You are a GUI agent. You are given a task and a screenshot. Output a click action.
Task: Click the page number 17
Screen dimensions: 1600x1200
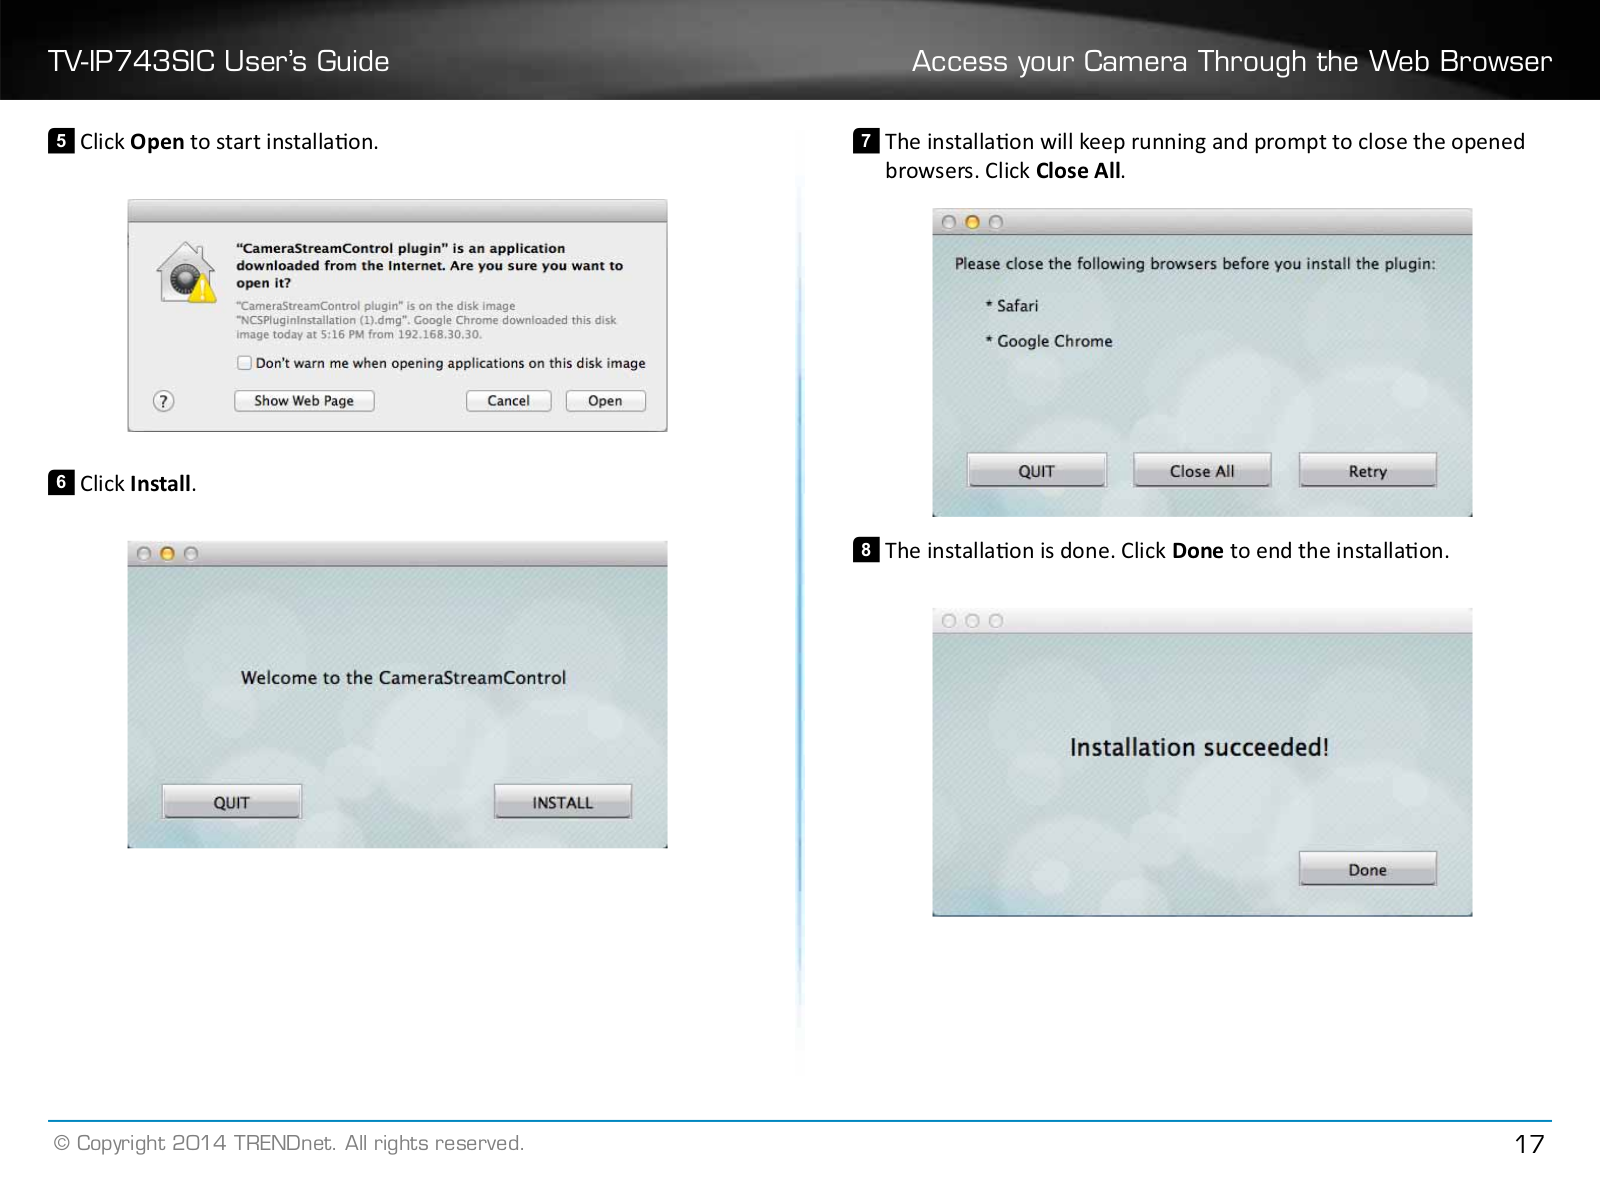point(1530,1144)
